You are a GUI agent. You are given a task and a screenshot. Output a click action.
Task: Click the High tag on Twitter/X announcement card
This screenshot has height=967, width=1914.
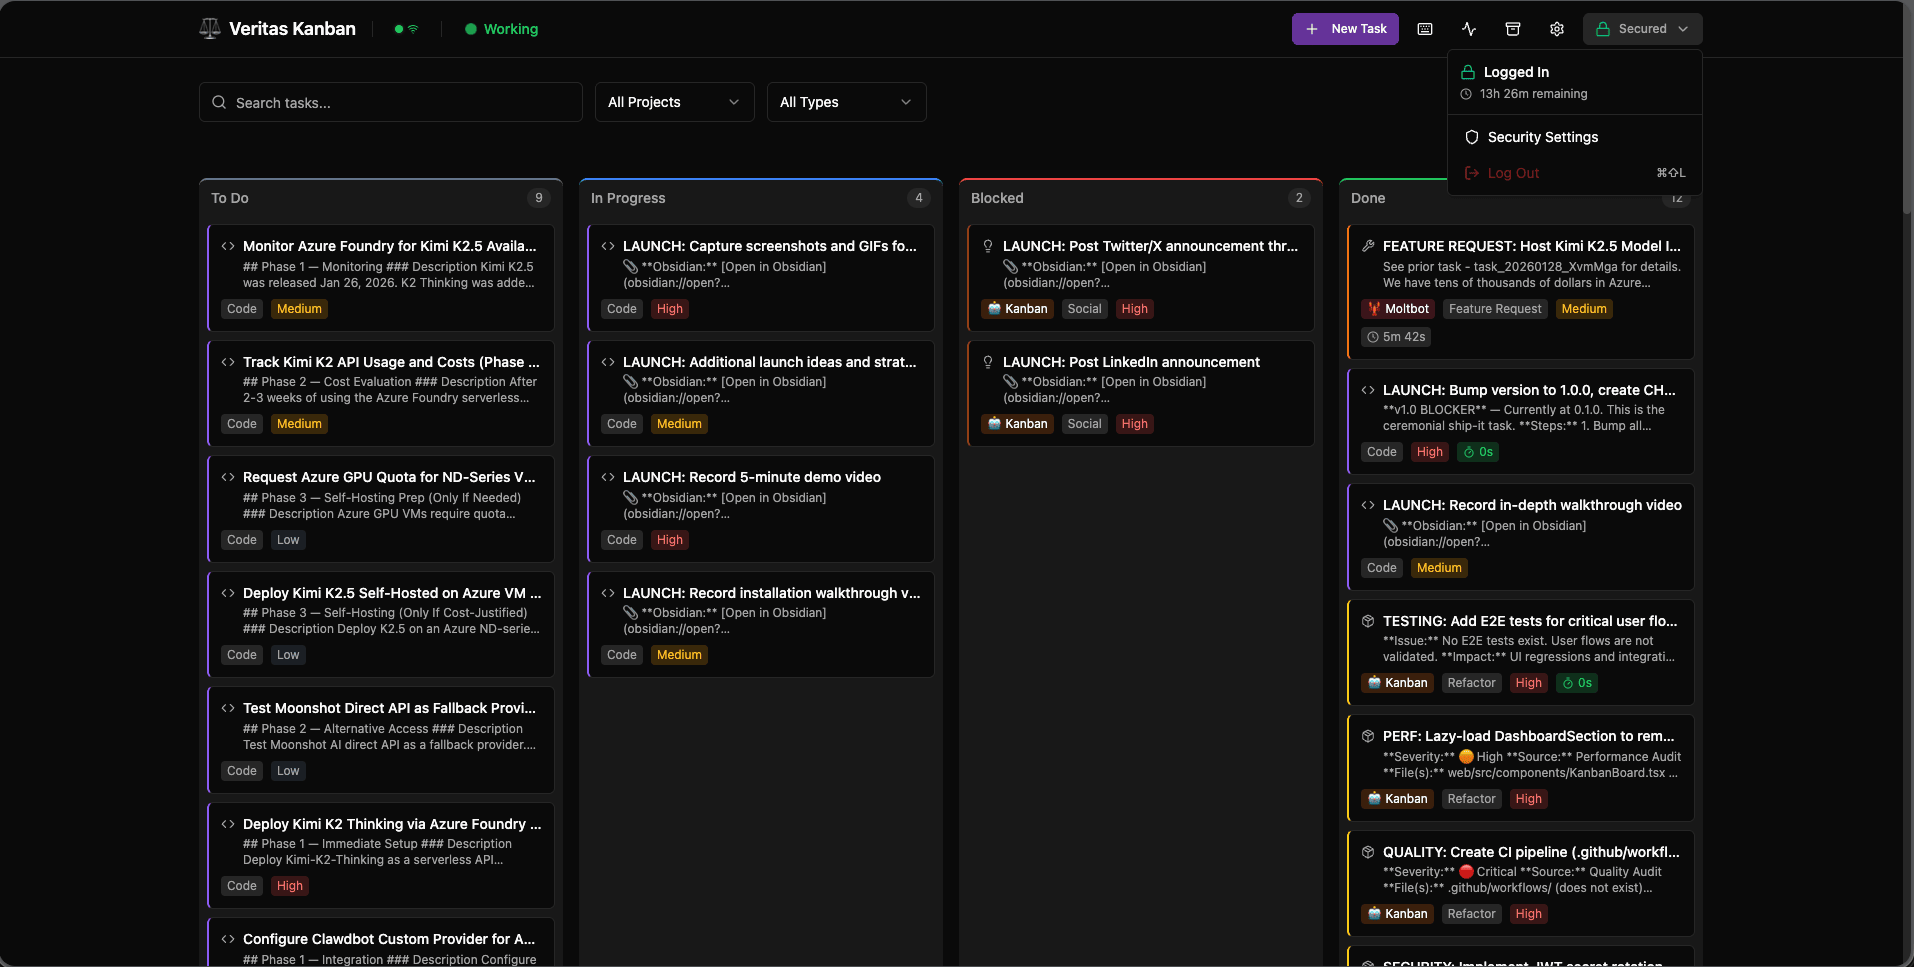coord(1134,309)
